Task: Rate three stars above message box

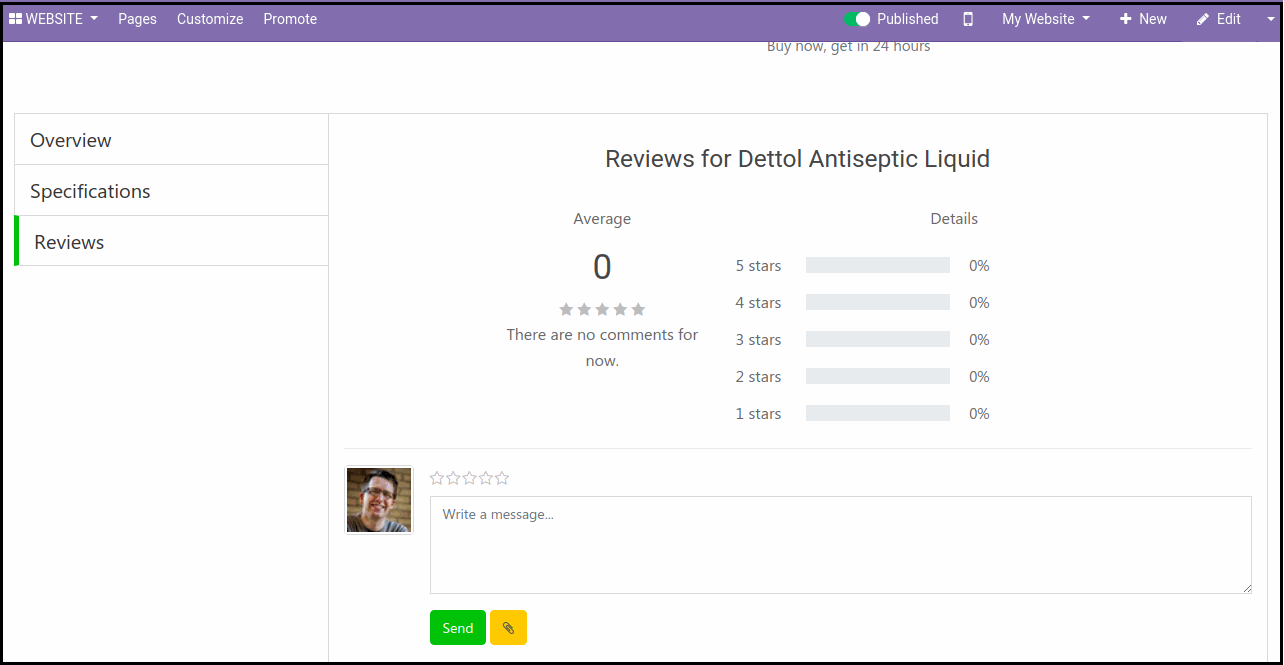Action: pyautogui.click(x=470, y=478)
